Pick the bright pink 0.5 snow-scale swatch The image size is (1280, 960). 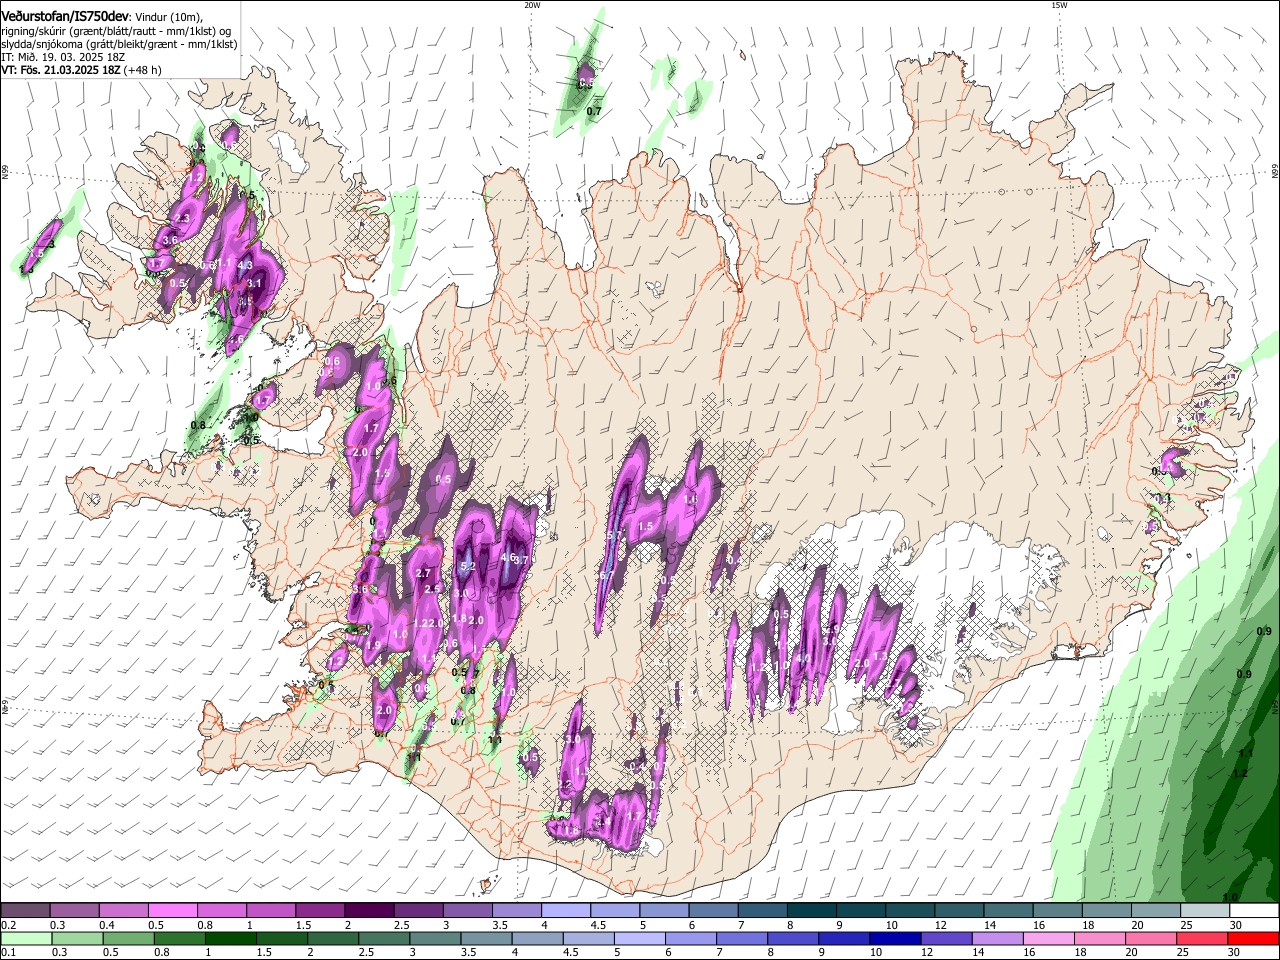point(172,911)
